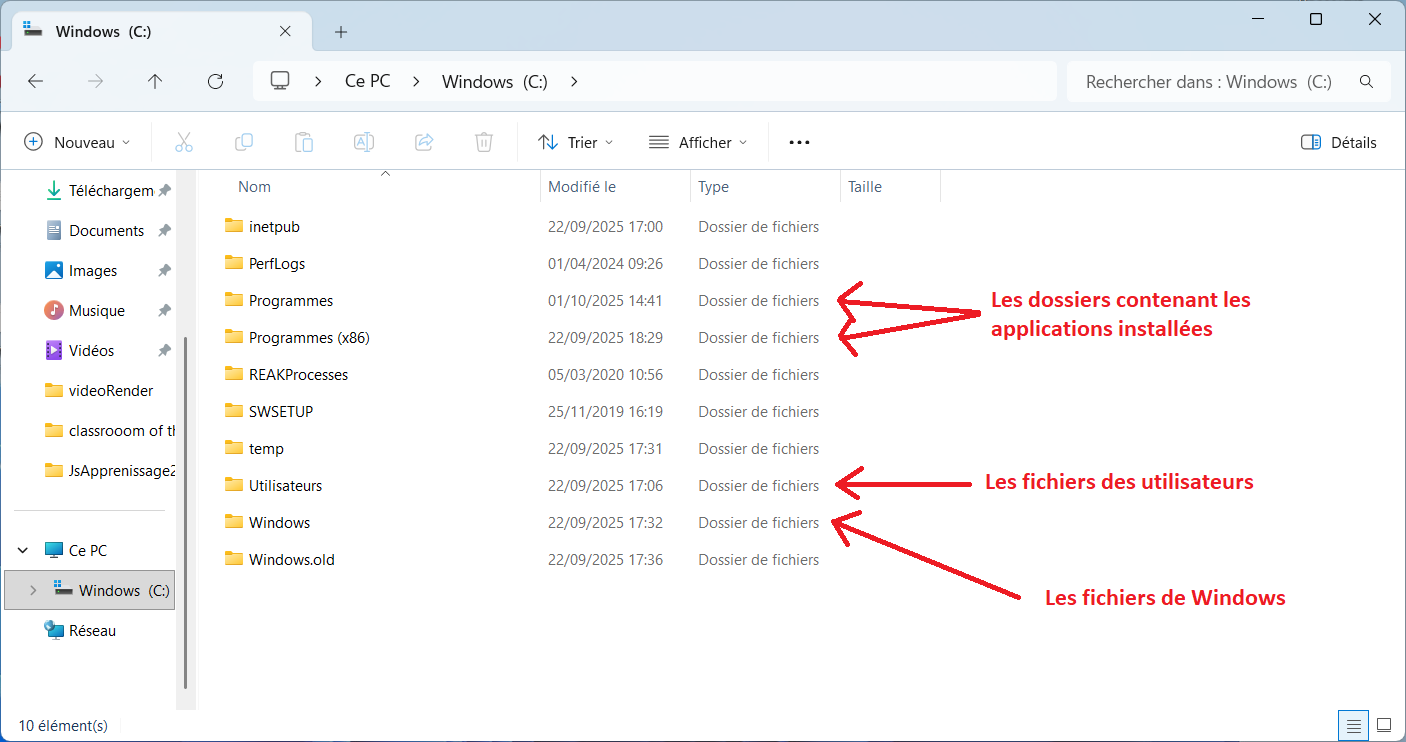1406x742 pixels.
Task: Click the Back navigation arrow
Action: pos(36,82)
